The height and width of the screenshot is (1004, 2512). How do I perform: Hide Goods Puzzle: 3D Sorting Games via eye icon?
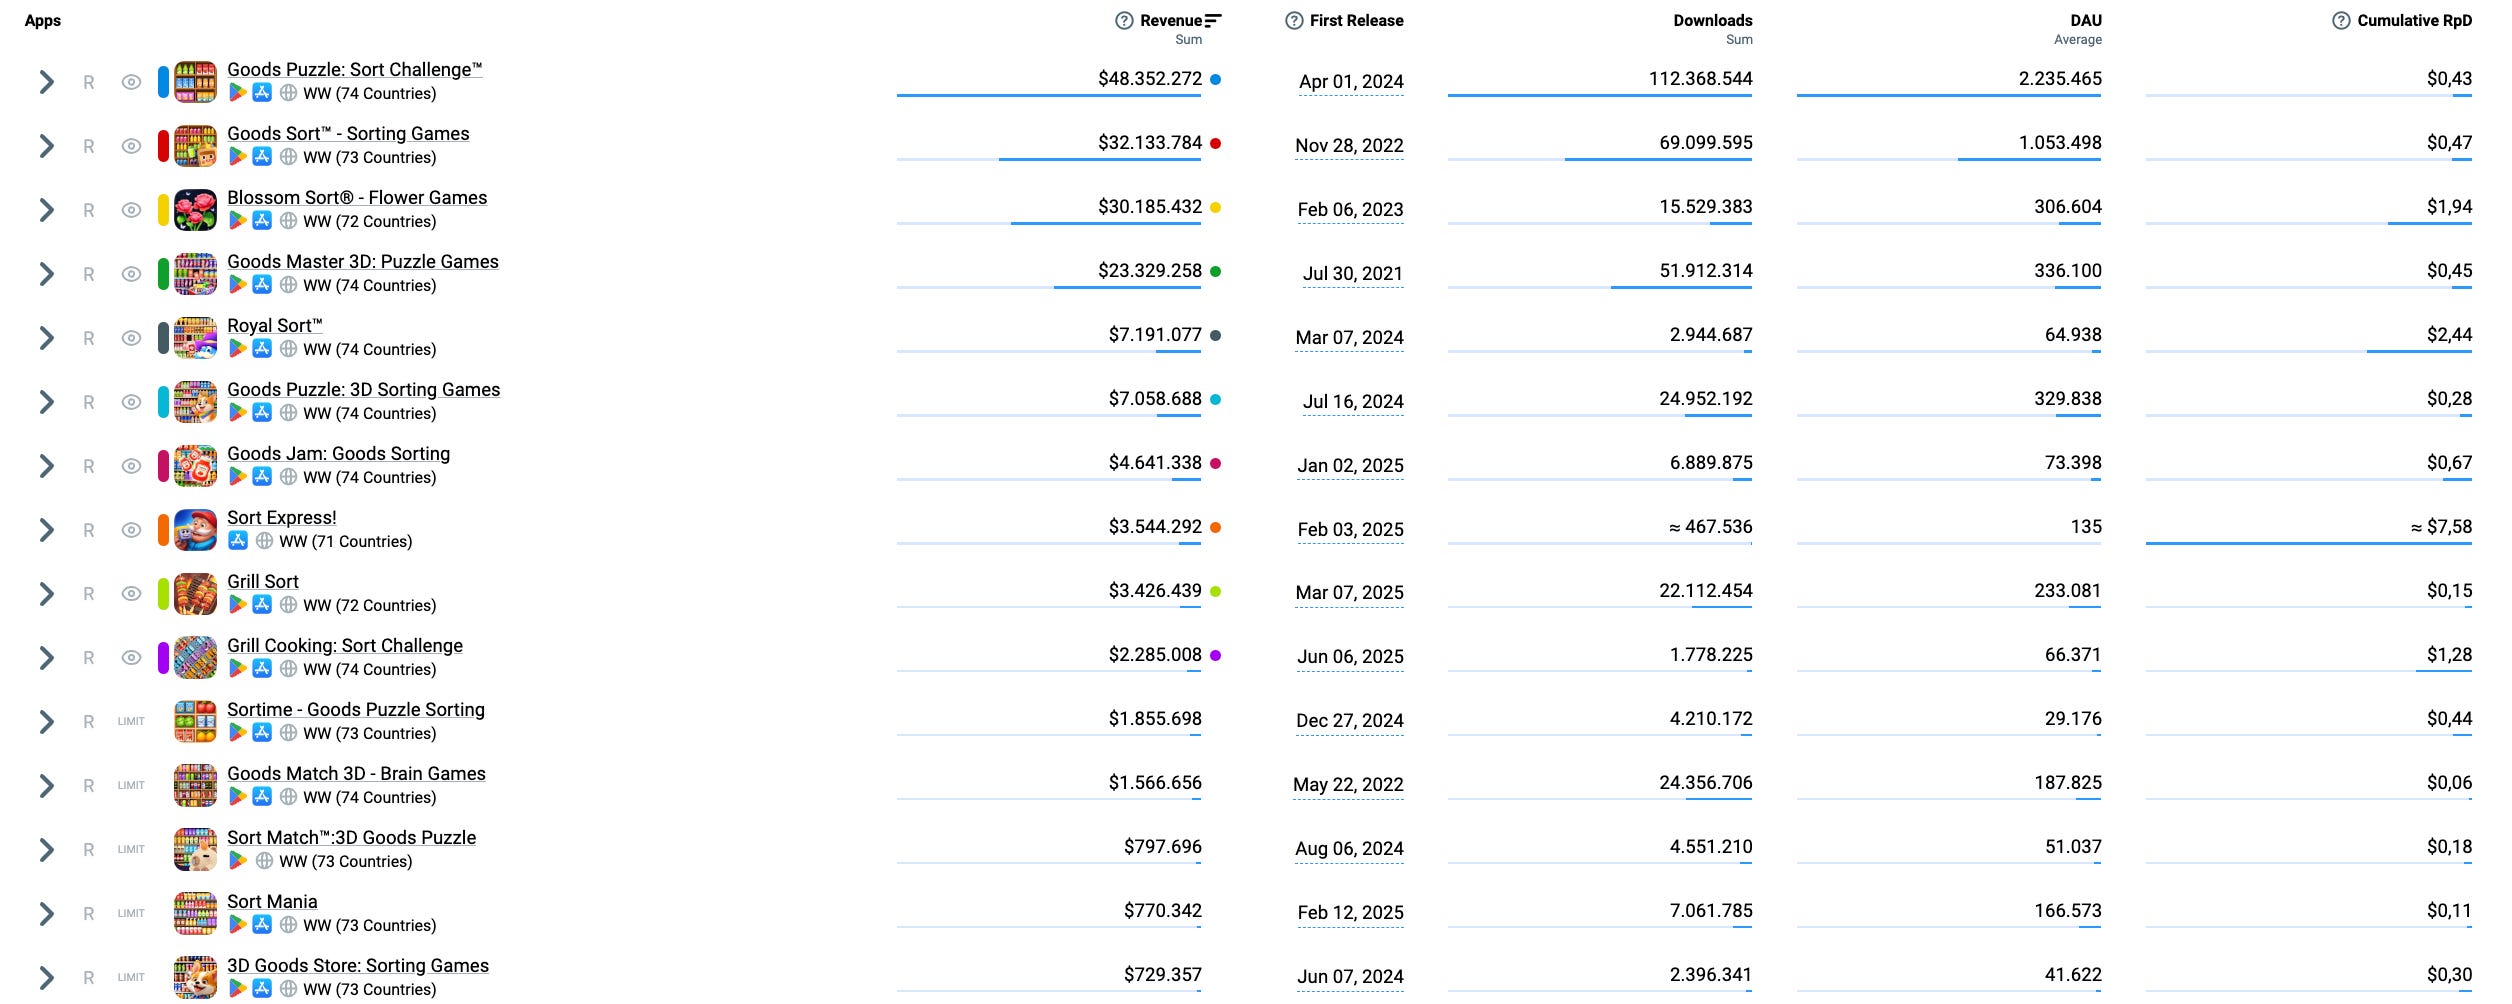(131, 402)
